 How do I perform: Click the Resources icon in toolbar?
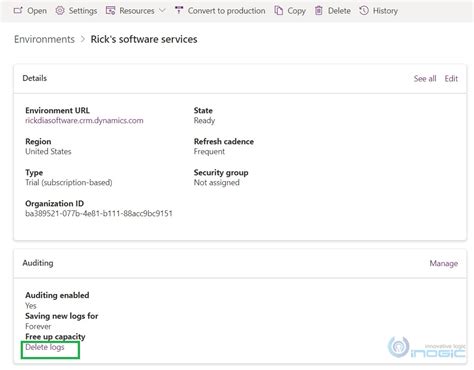click(110, 11)
